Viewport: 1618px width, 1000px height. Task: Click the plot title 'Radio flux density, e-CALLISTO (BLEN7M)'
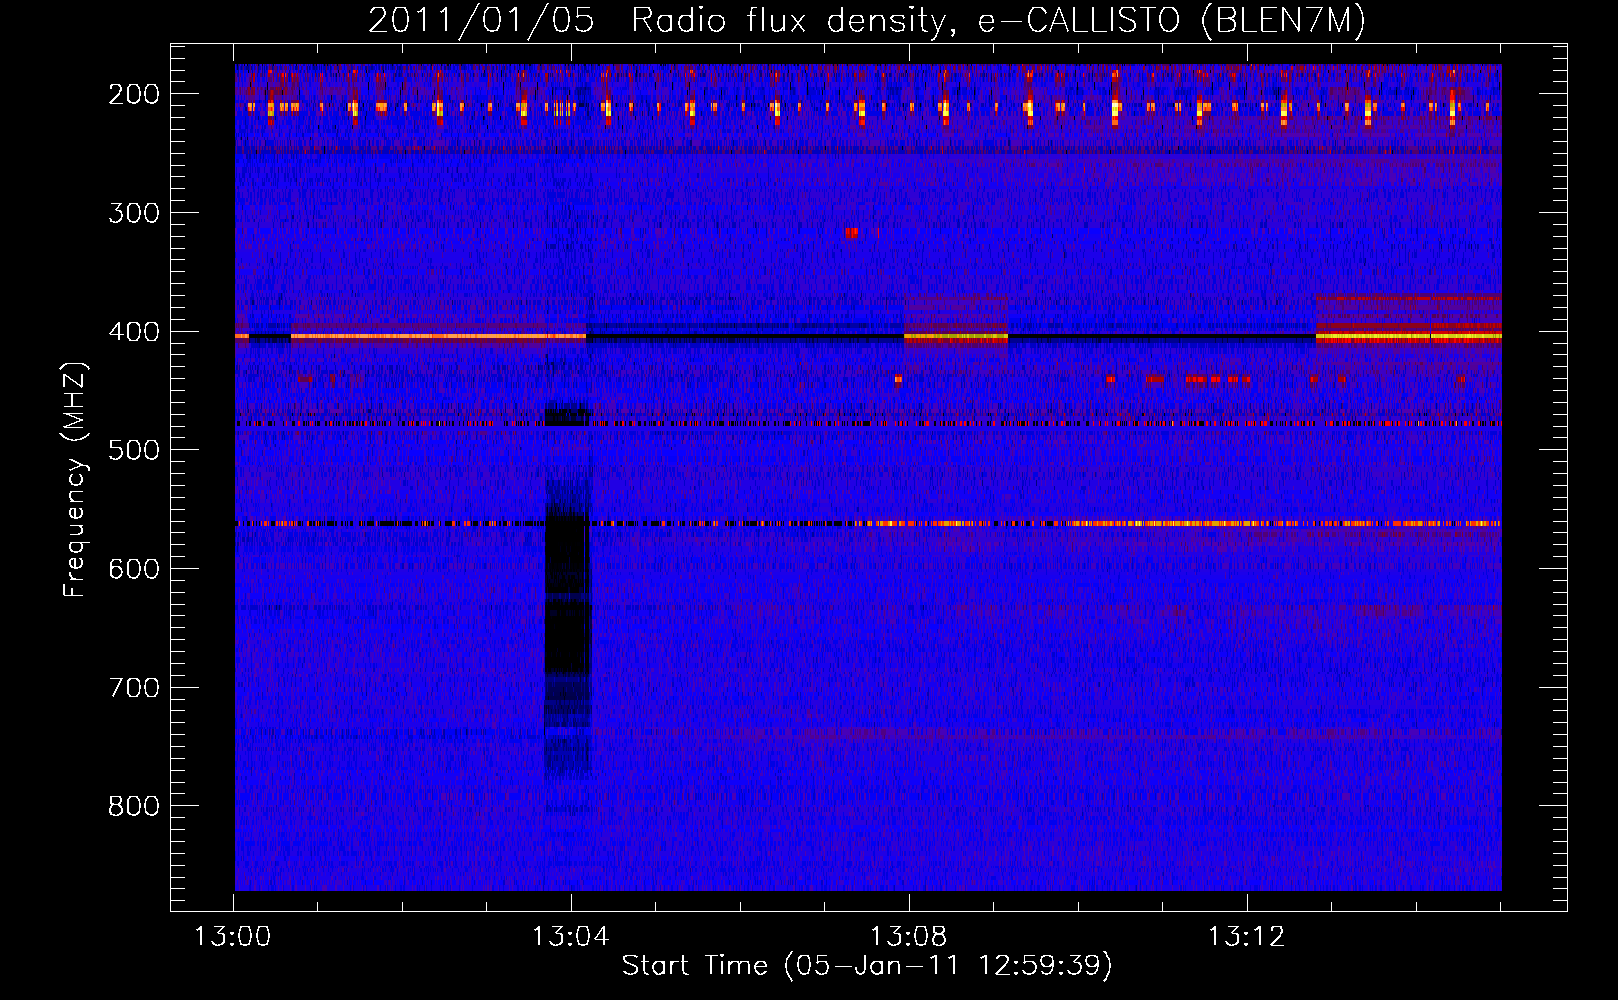998,20
